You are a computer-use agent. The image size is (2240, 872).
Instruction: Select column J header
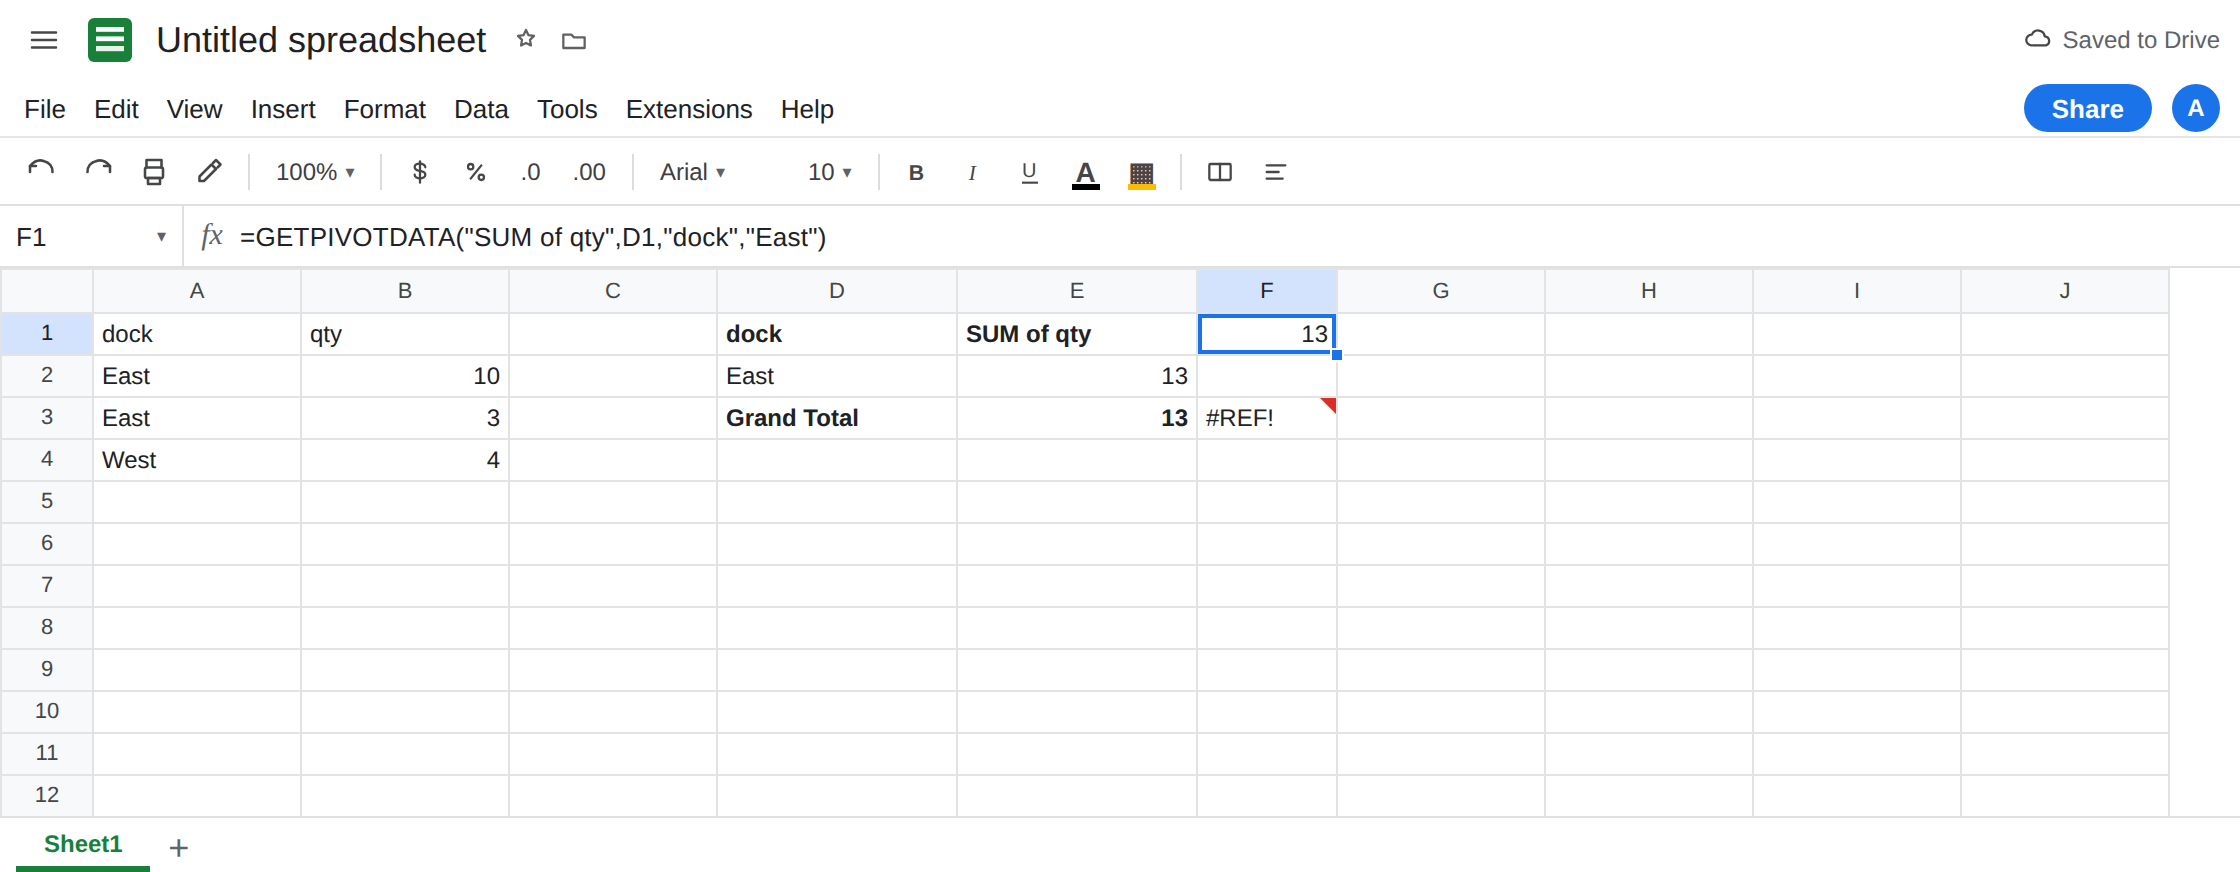point(2065,291)
